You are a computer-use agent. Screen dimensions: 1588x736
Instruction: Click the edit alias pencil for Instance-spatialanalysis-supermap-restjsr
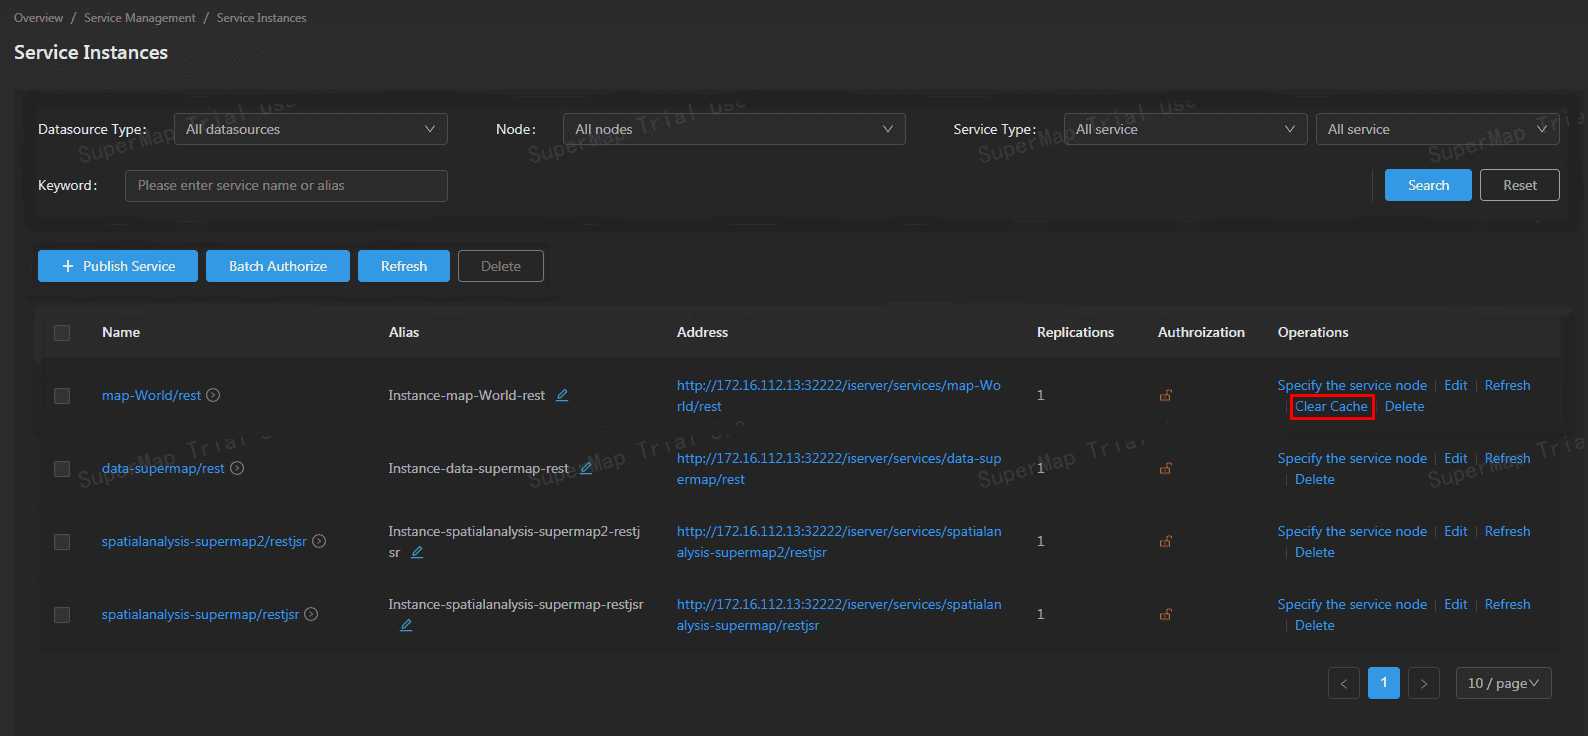click(x=406, y=625)
